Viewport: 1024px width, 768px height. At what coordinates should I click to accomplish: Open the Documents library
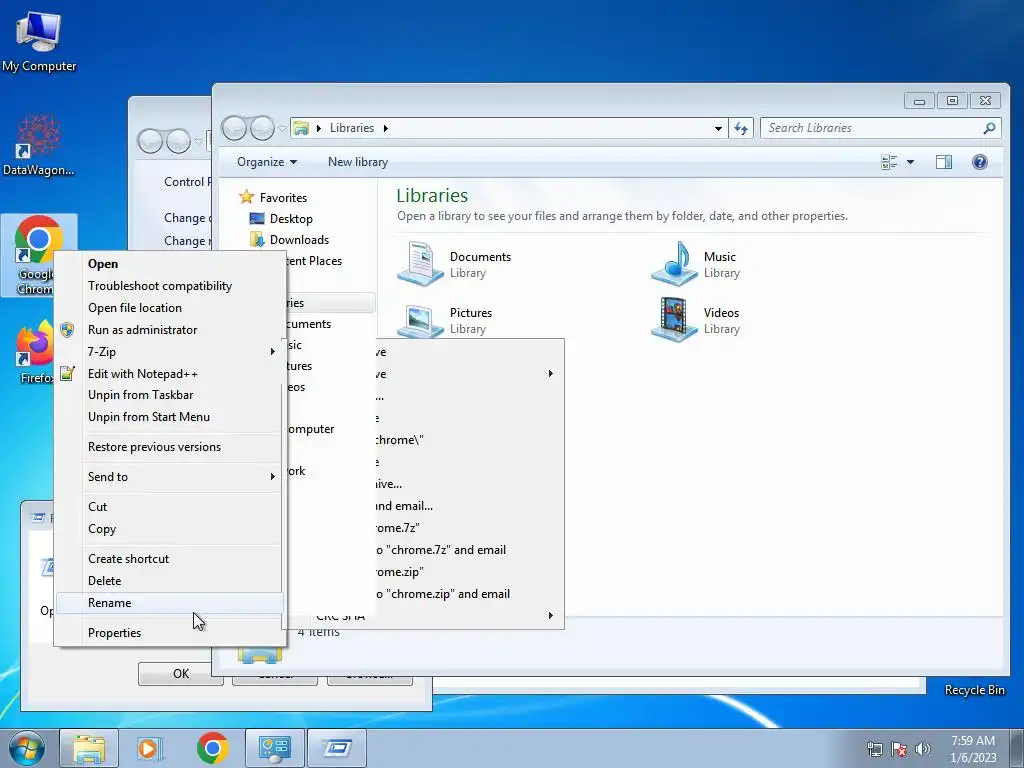click(455, 264)
